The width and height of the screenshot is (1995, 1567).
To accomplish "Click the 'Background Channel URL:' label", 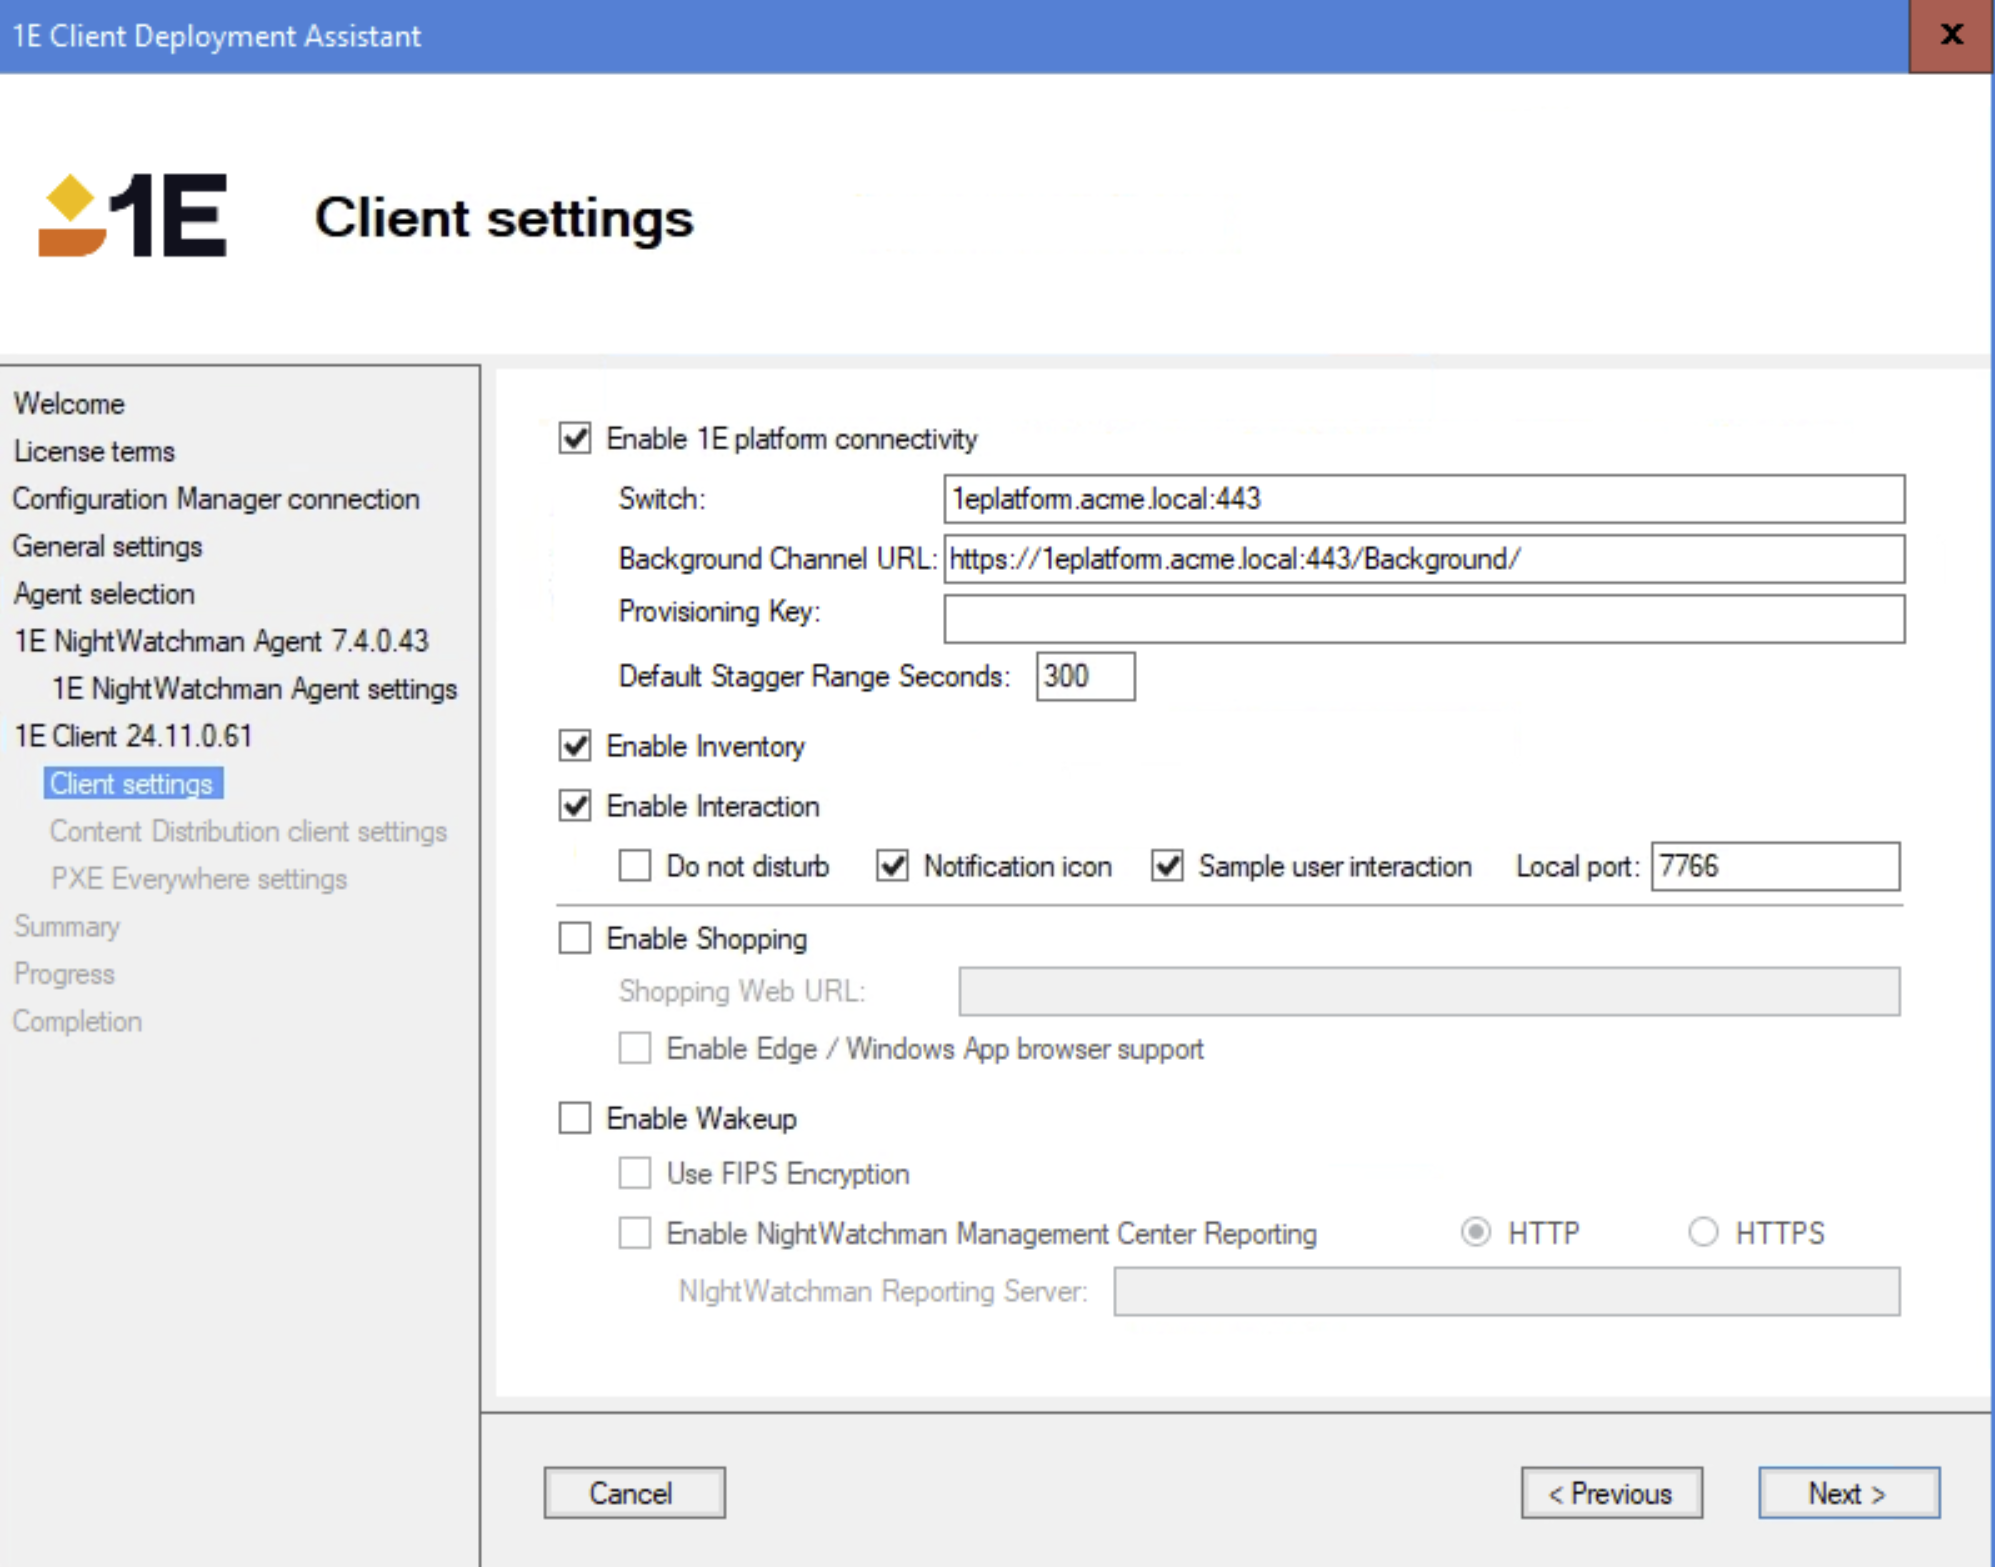I will pos(777,558).
